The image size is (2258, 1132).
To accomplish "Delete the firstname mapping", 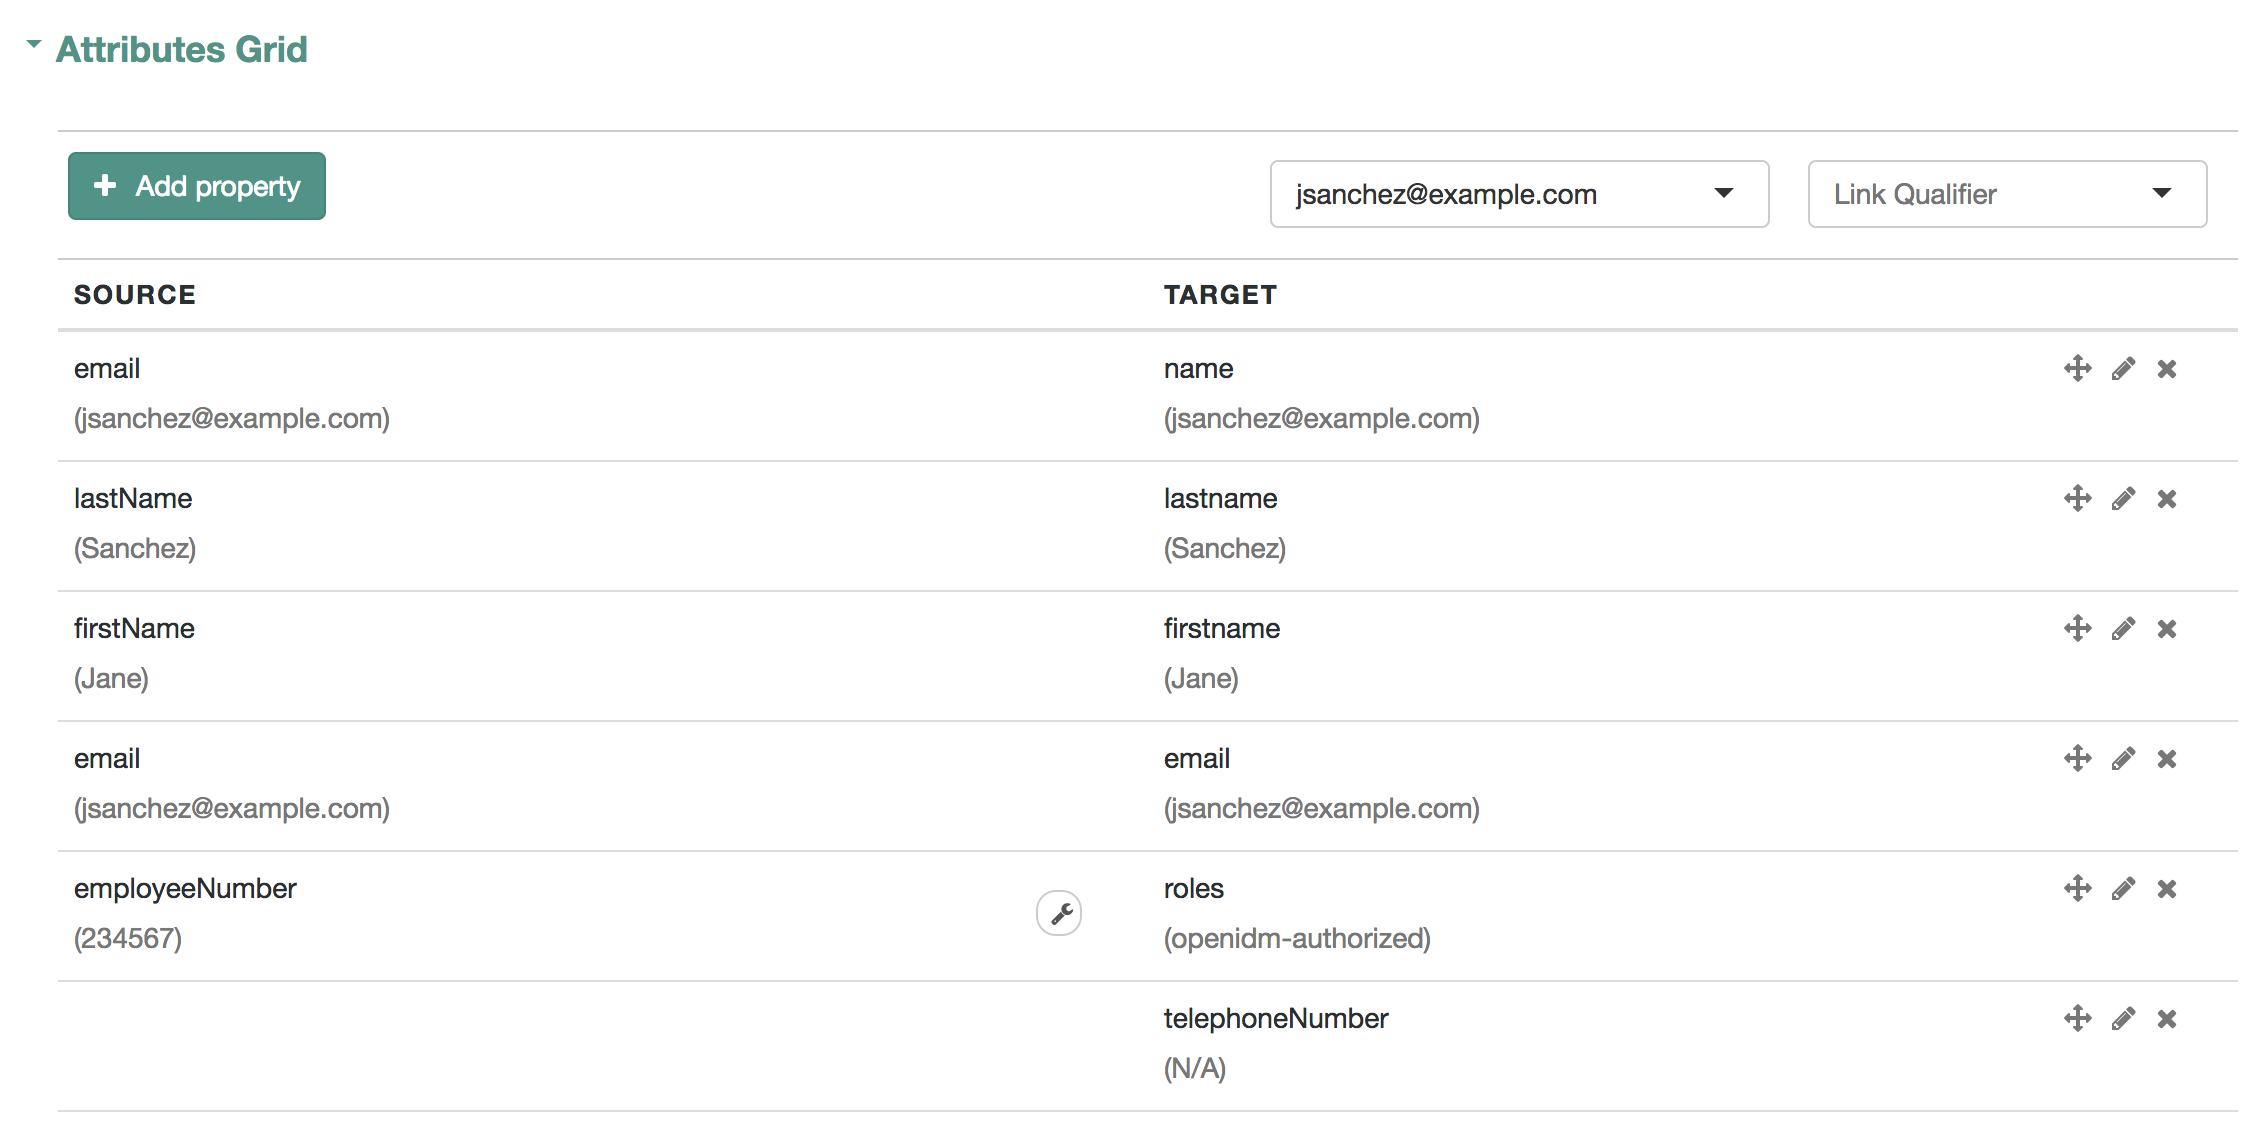I will click(x=2167, y=629).
